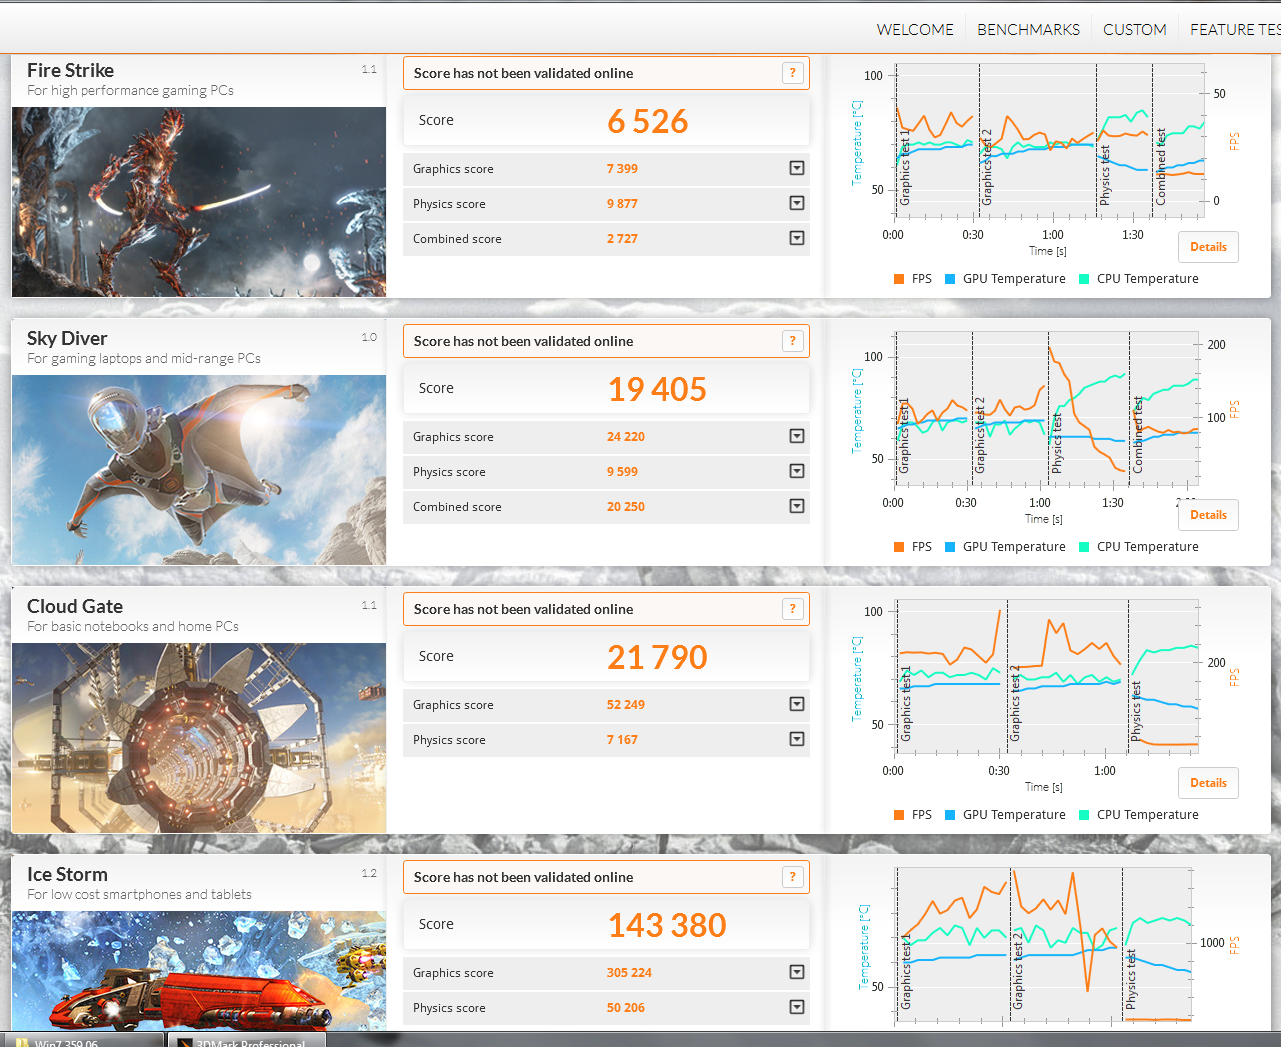Click the Fire Strike benchmark thumbnail
1281x1047 pixels.
coord(199,202)
